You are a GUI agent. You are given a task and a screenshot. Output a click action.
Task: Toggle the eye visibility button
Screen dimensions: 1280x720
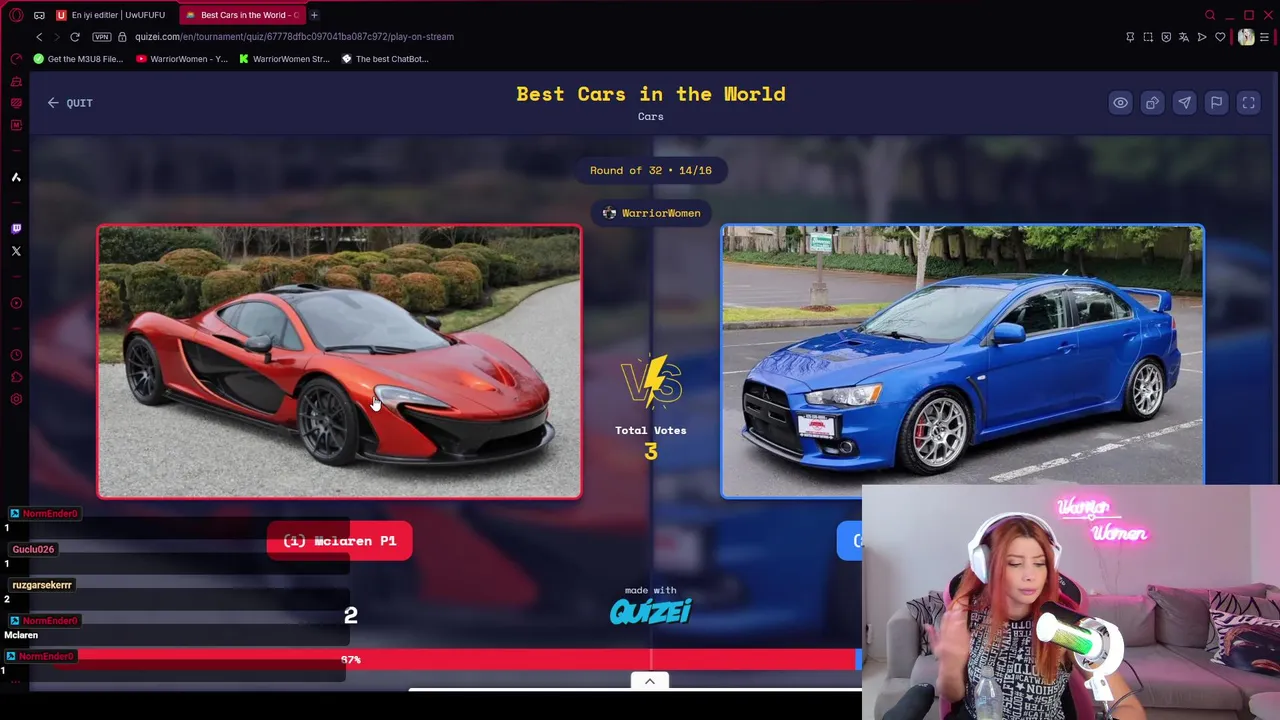(1120, 103)
